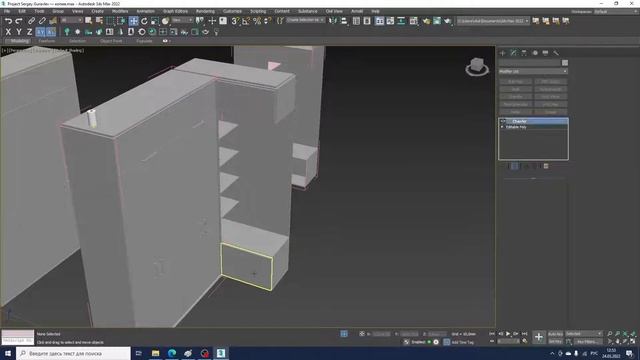Switch to the Modeling ribbon tab
Image resolution: width=640 pixels, height=360 pixels.
coord(19,41)
